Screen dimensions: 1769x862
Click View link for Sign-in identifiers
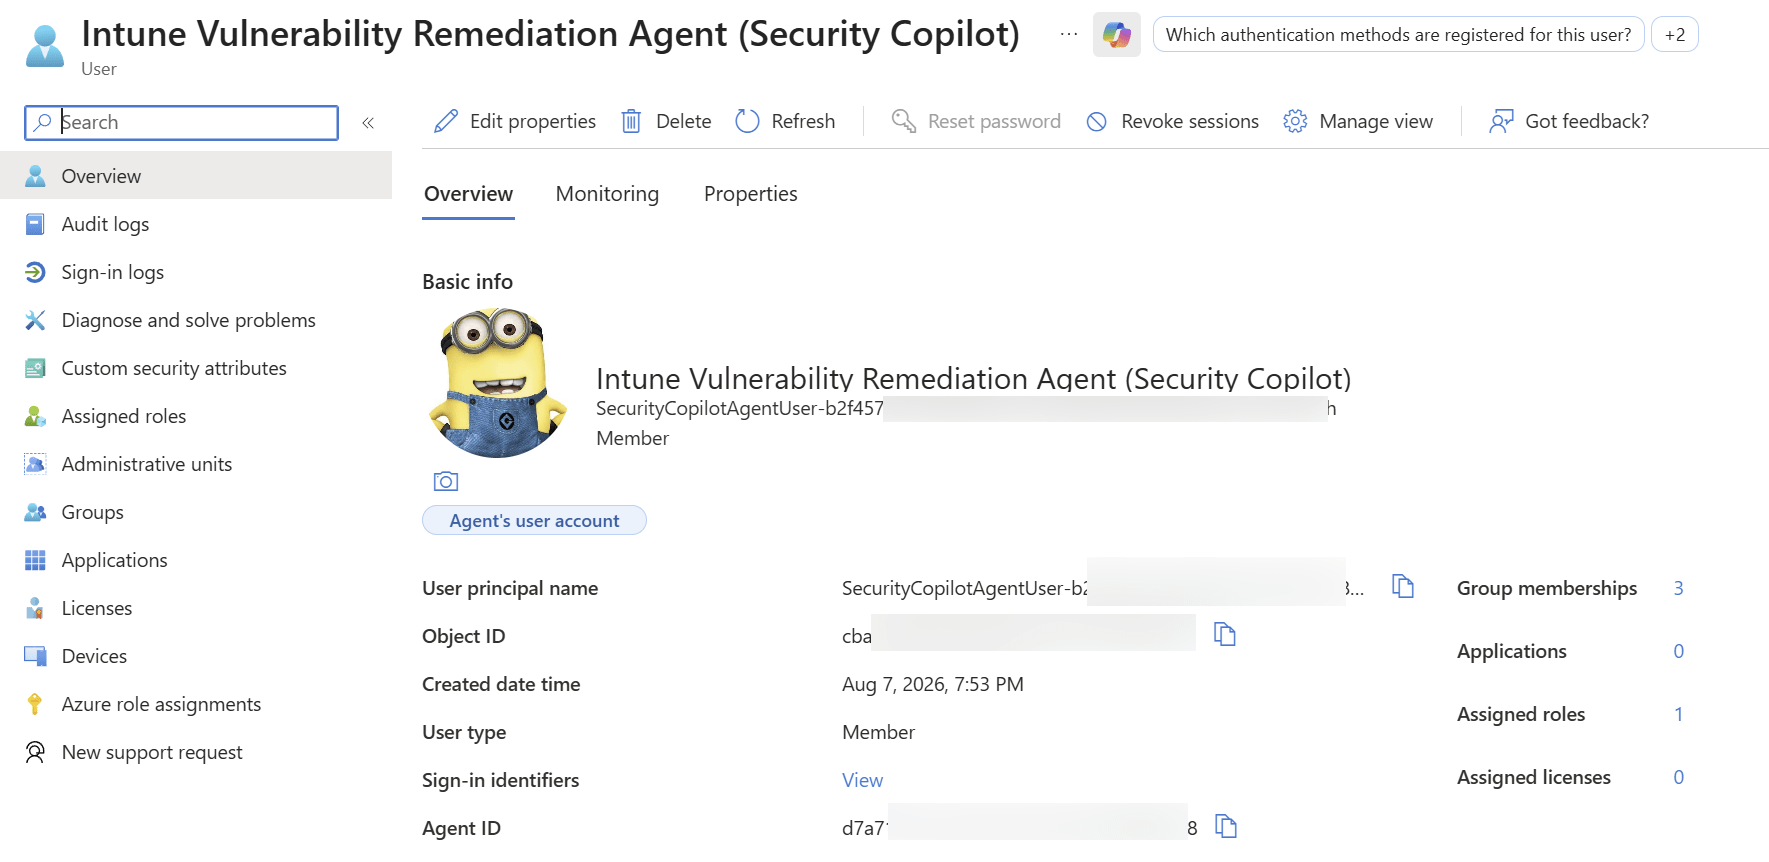pyautogui.click(x=862, y=780)
